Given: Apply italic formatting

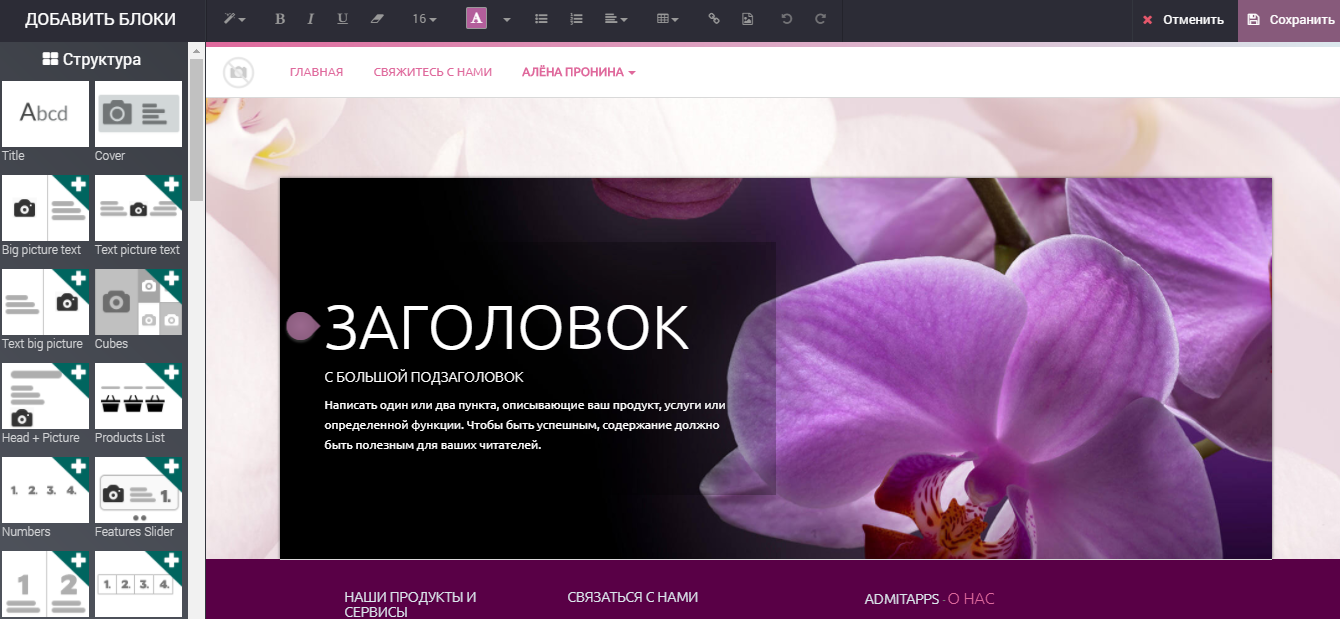Looking at the screenshot, I should tap(311, 18).
